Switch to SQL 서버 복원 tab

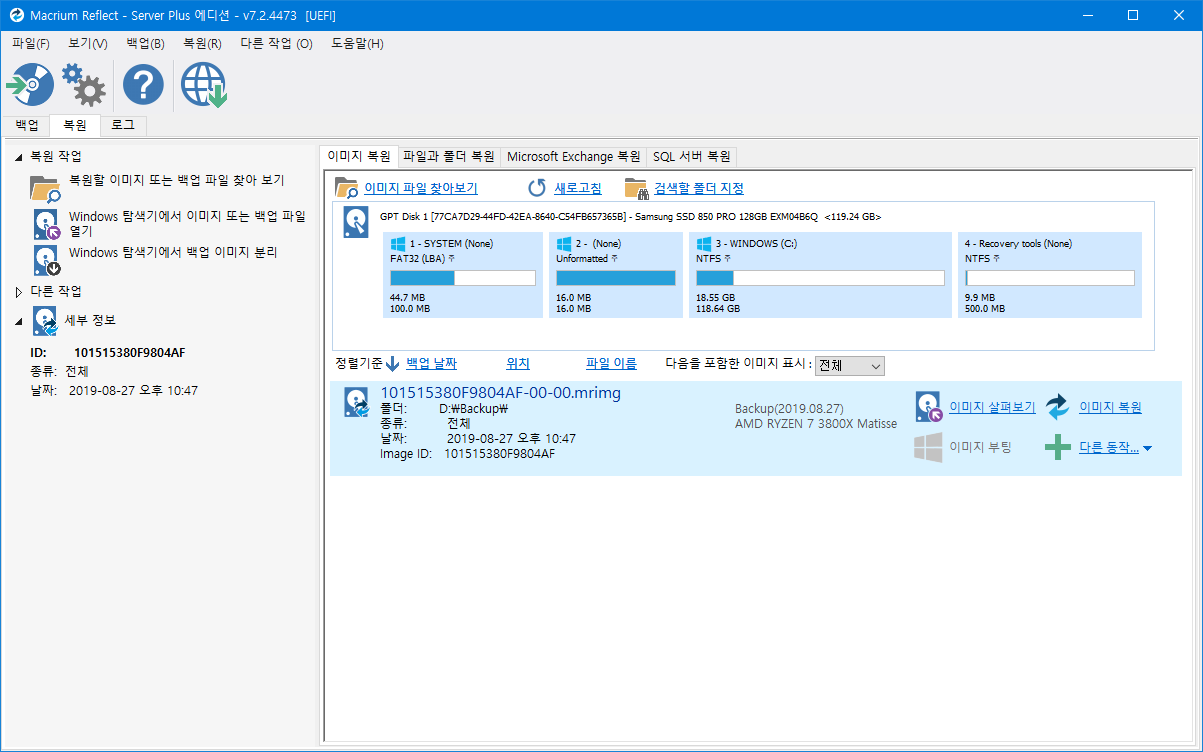(692, 157)
